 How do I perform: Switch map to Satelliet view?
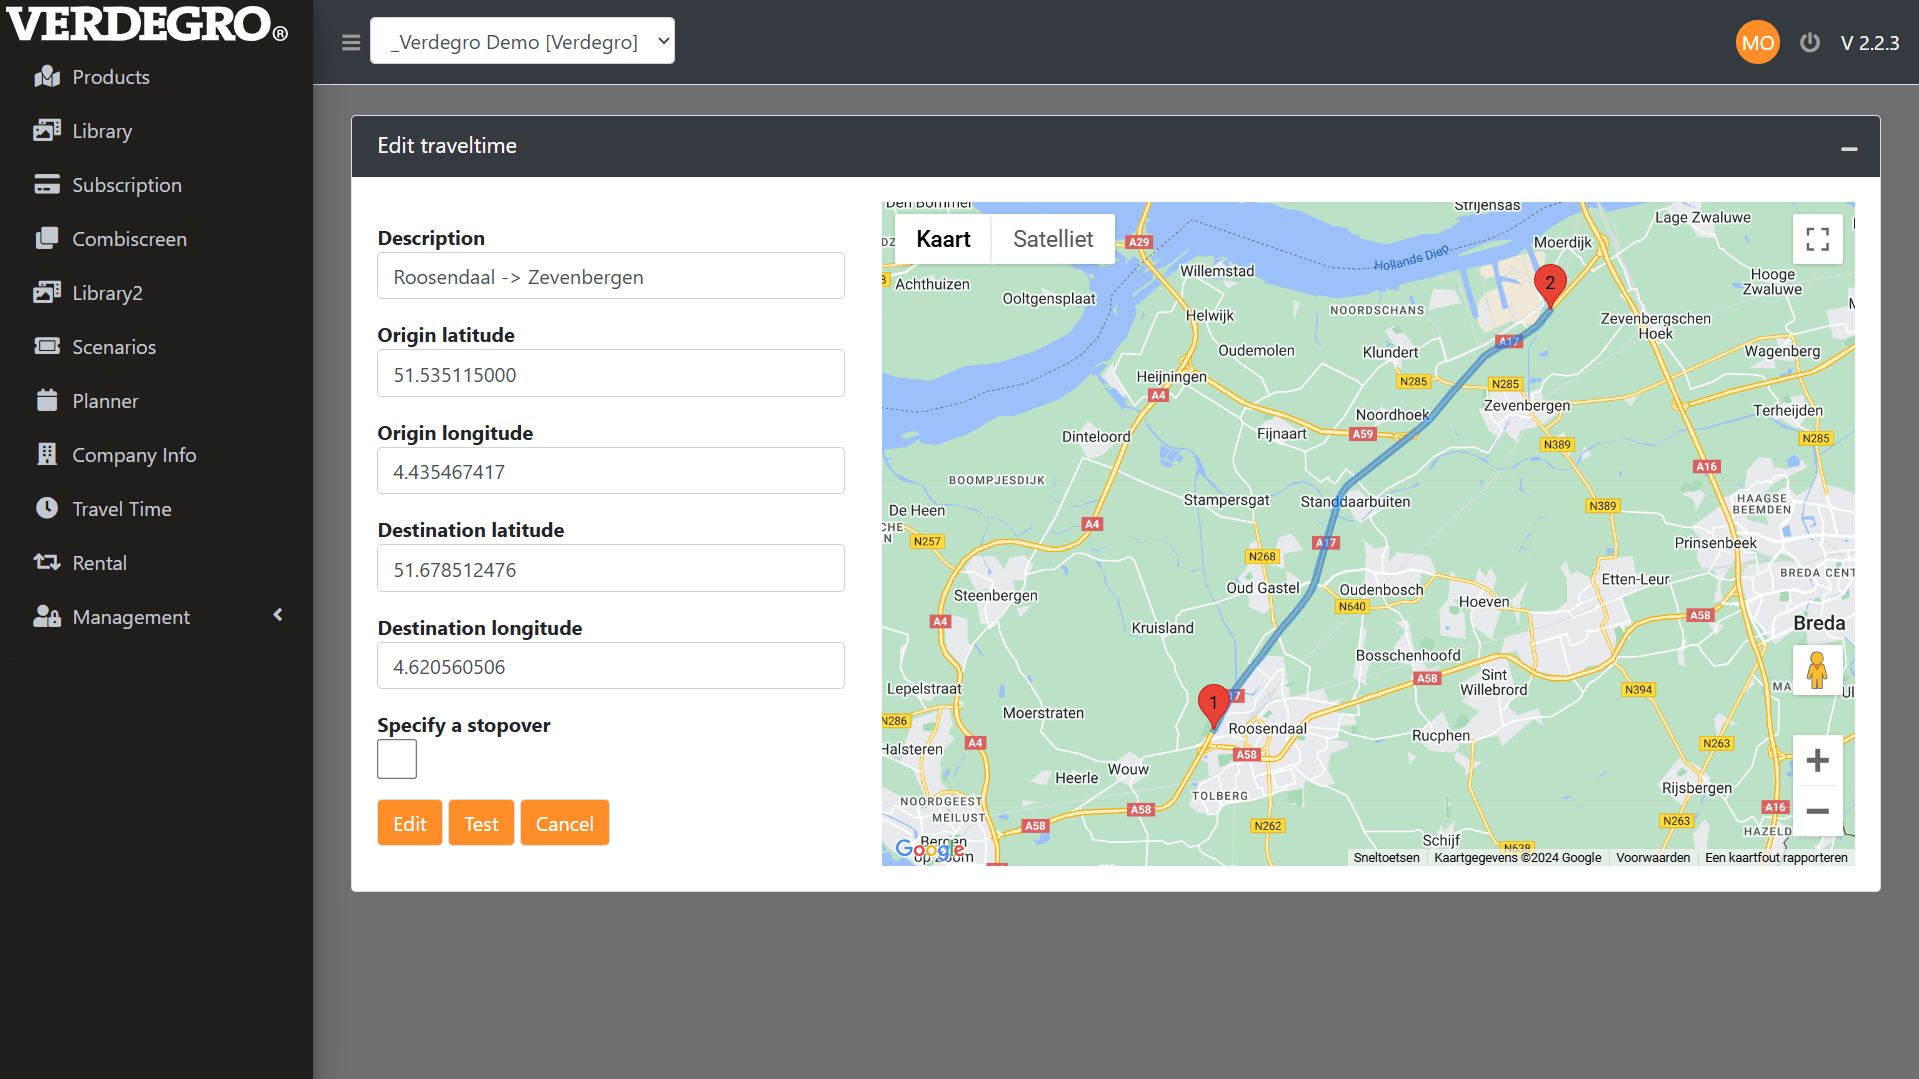(x=1053, y=239)
